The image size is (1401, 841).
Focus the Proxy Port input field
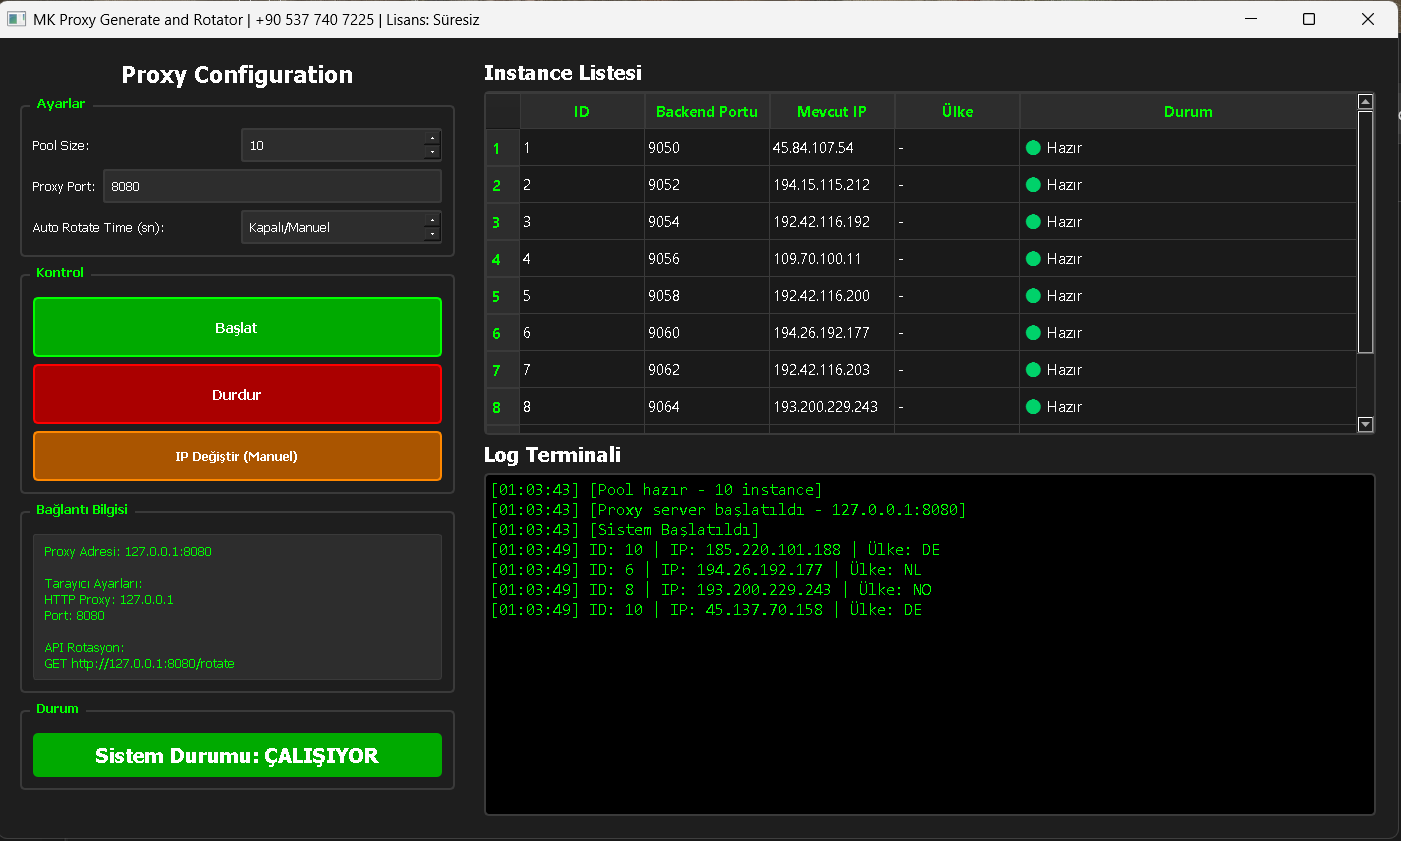click(272, 186)
